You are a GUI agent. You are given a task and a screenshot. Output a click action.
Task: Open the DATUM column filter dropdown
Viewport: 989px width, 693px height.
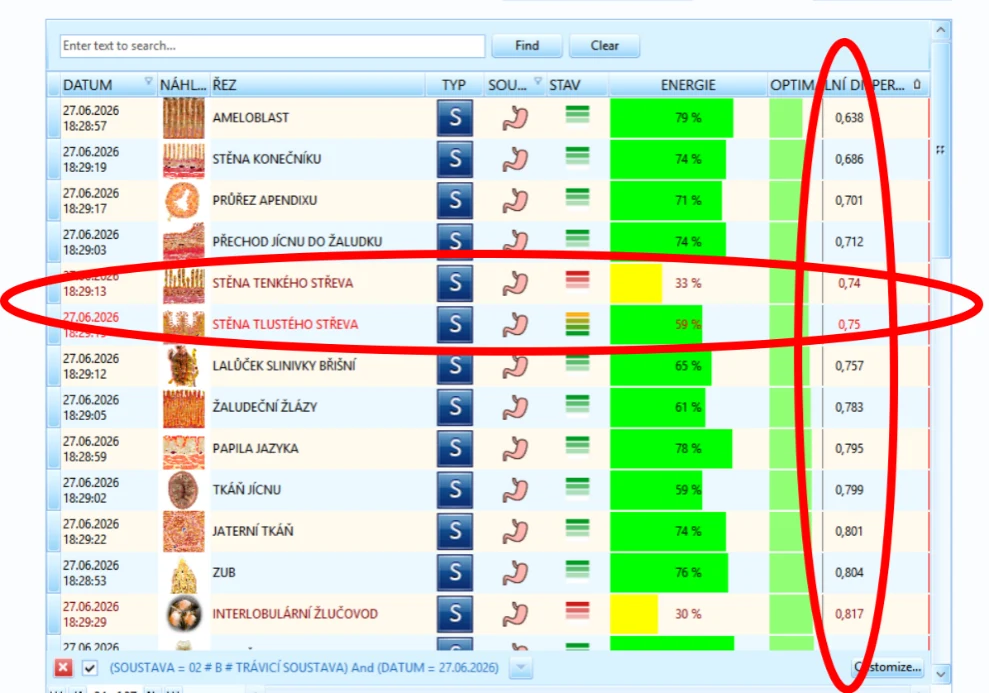[148, 81]
